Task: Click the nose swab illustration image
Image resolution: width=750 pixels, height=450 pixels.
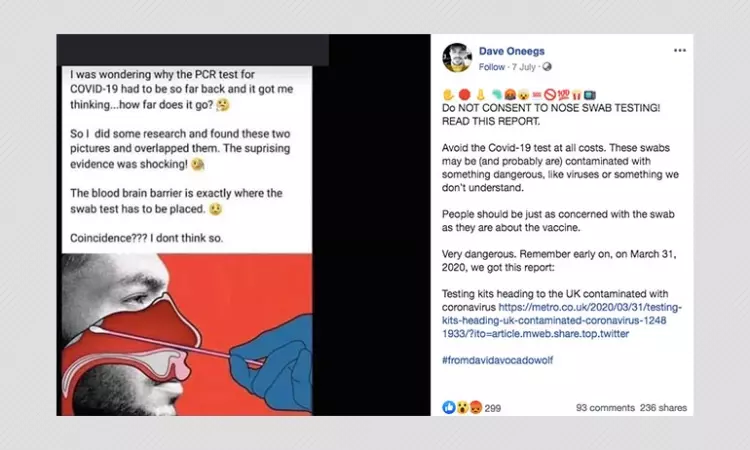Action: (187, 334)
